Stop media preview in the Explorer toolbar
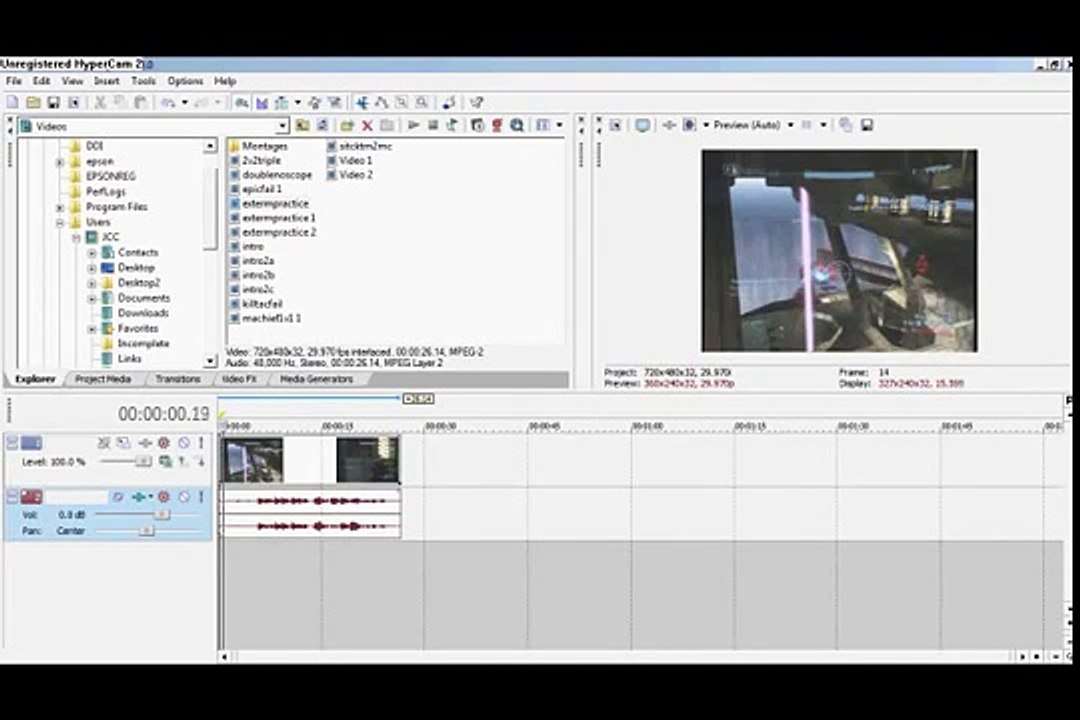1080x720 pixels. pyautogui.click(x=433, y=125)
